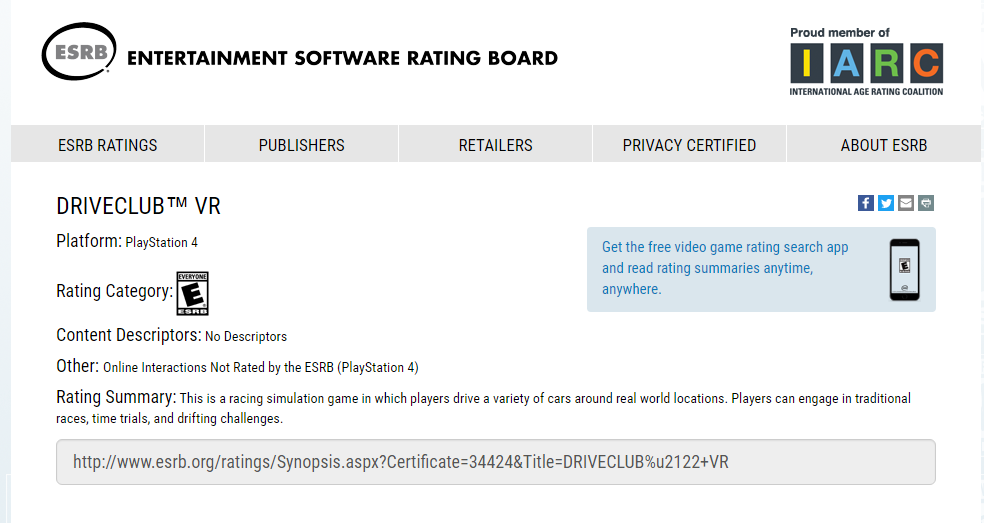Screen dimensions: 984x523
Task: Click the International Age Rating Coalition caption
Action: 866,92
